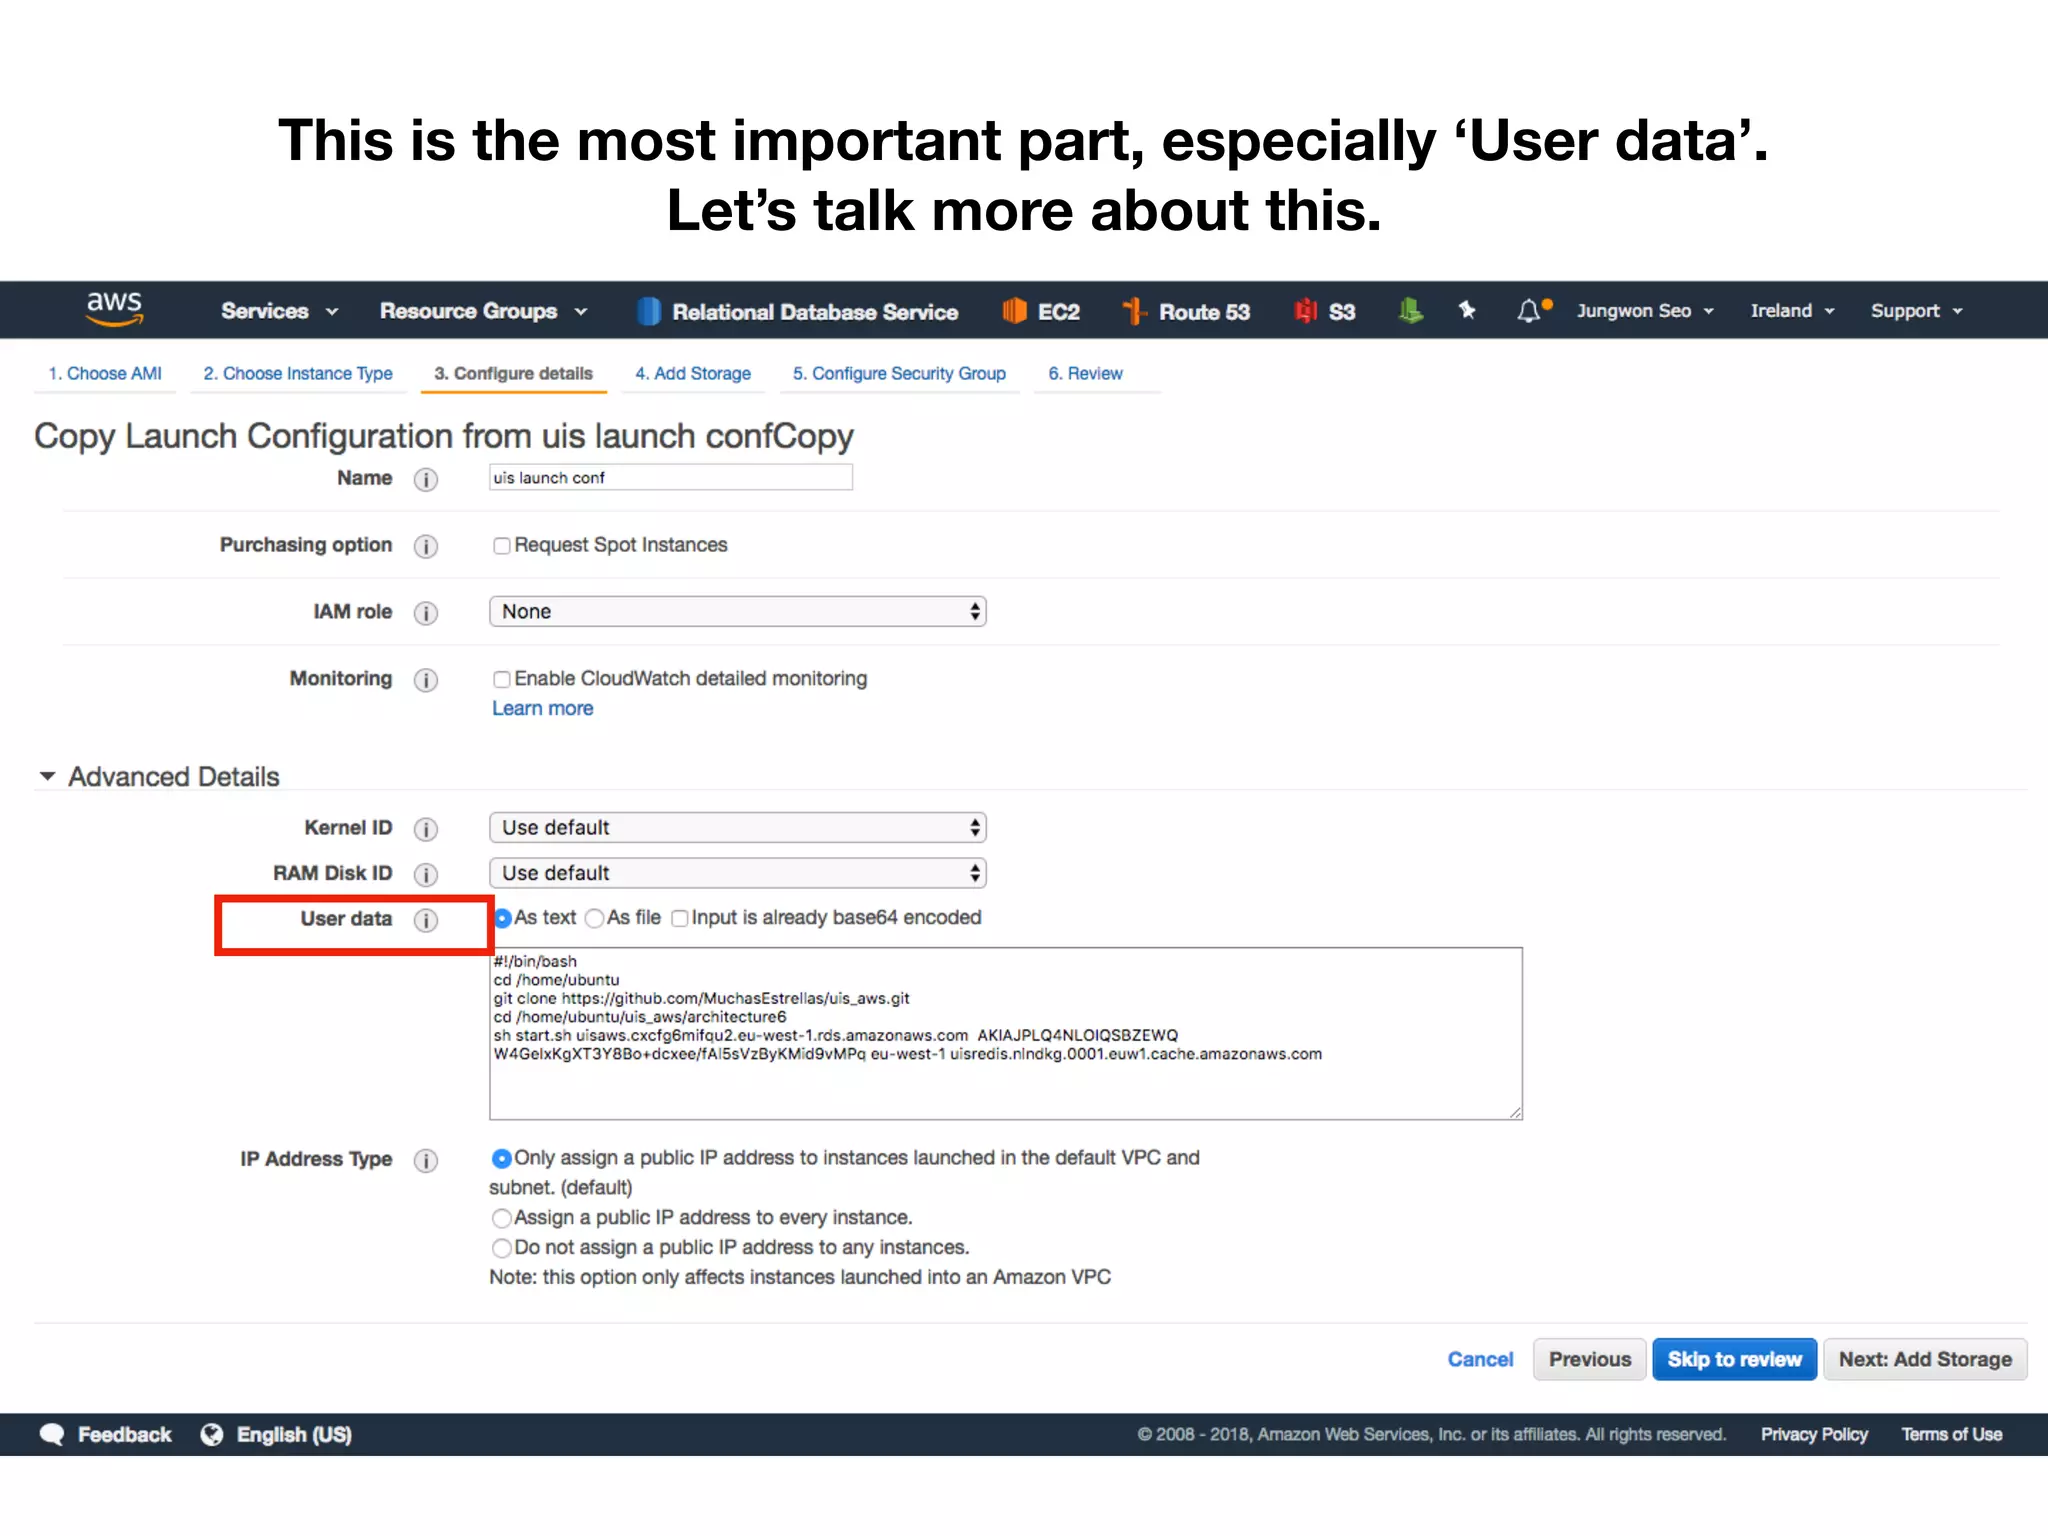This screenshot has height=1536, width=2048.
Task: Open the RAM Disk ID dropdown
Action: (738, 873)
